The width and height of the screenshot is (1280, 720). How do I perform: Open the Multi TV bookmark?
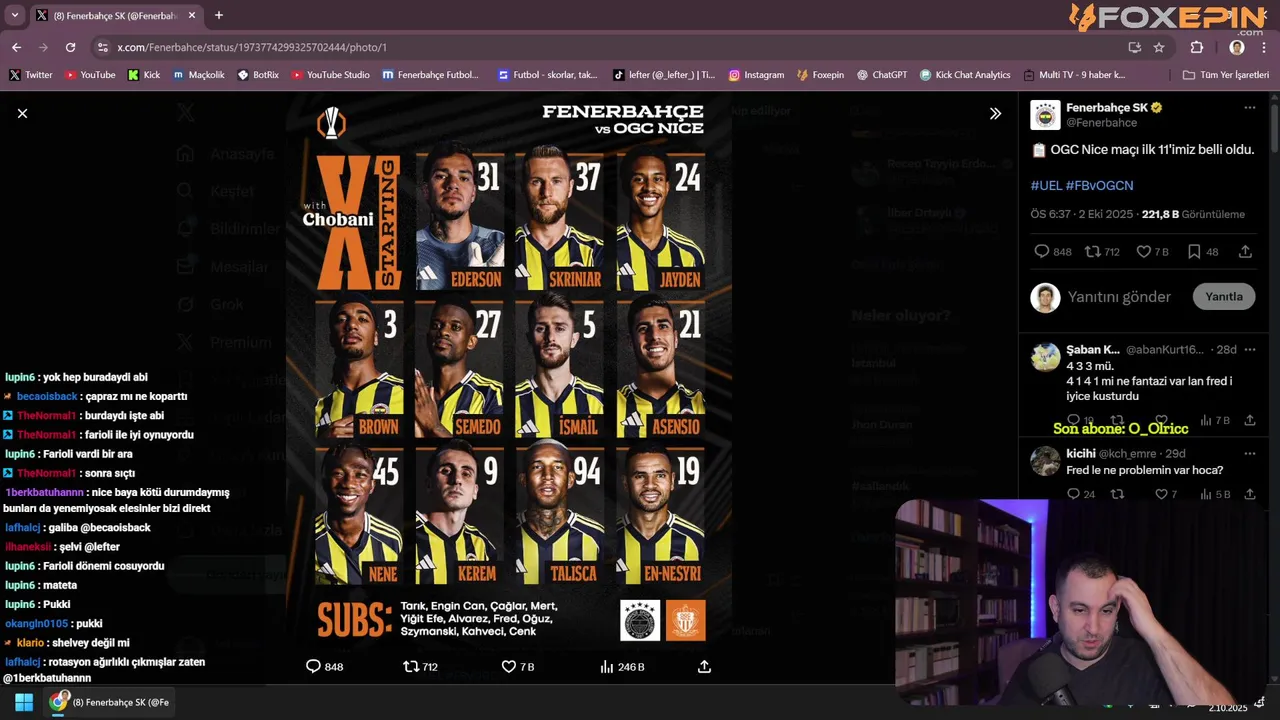(x=1075, y=75)
